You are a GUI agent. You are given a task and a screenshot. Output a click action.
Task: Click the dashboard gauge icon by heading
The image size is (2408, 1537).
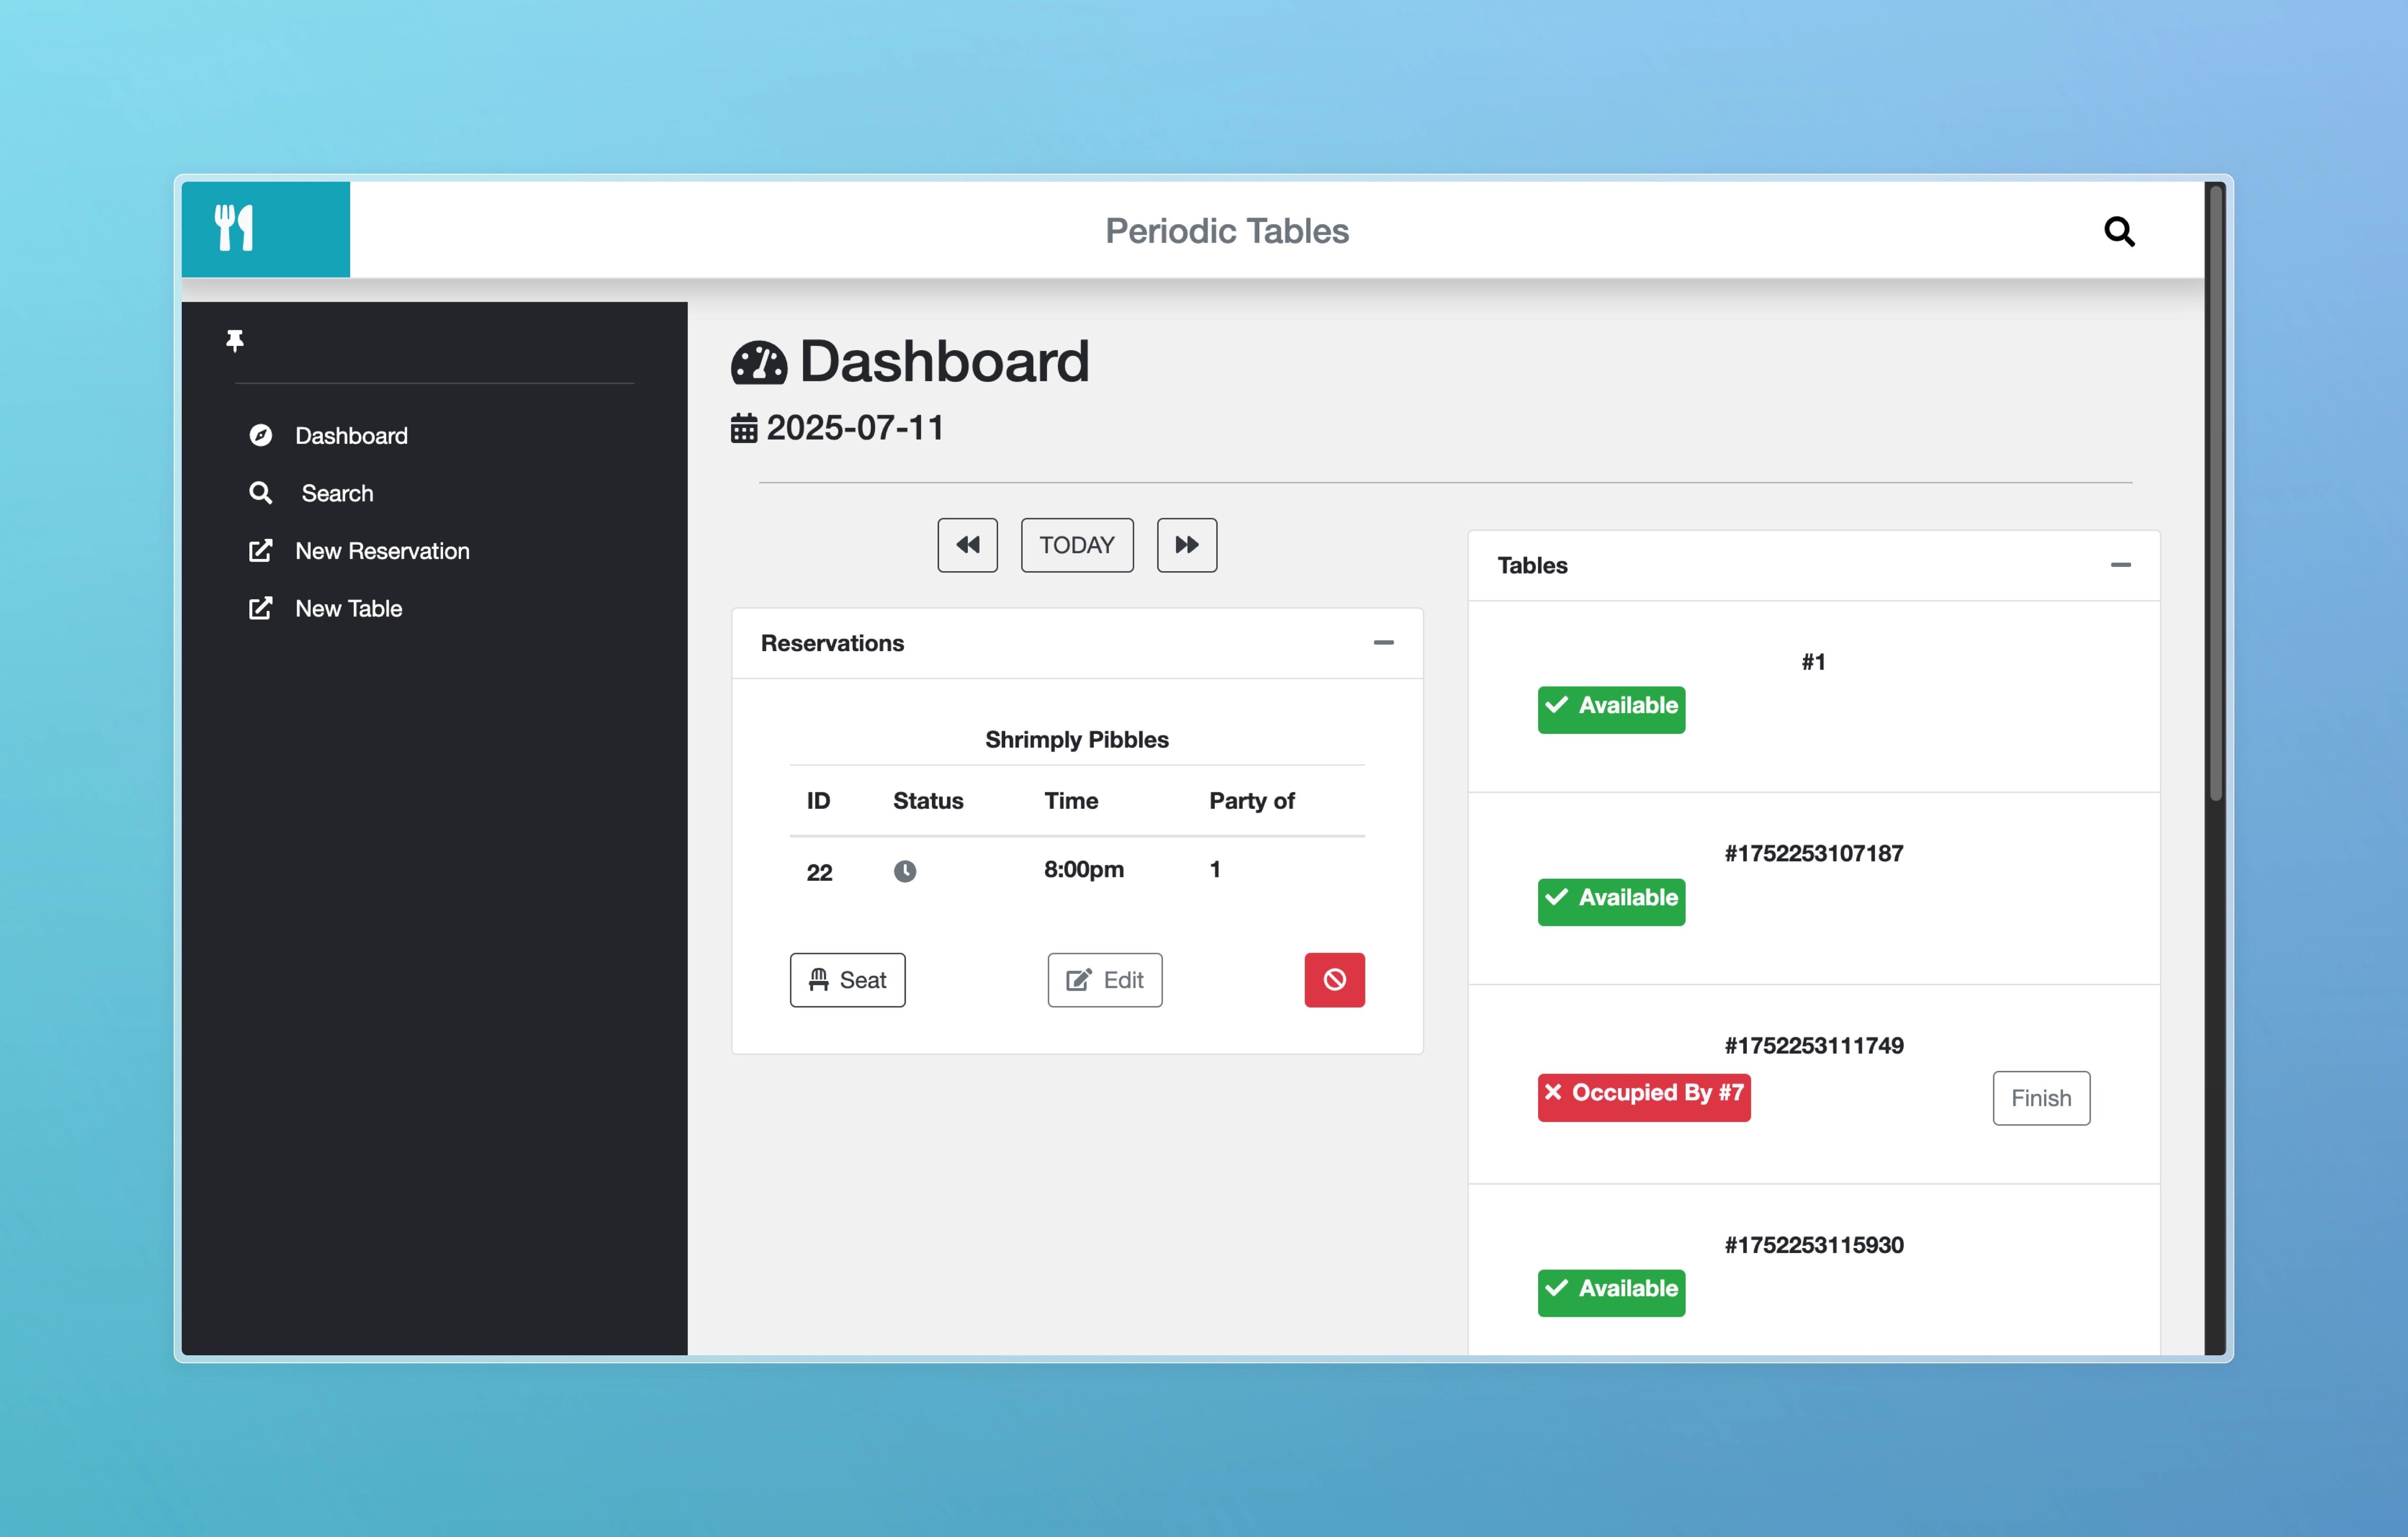coord(759,362)
